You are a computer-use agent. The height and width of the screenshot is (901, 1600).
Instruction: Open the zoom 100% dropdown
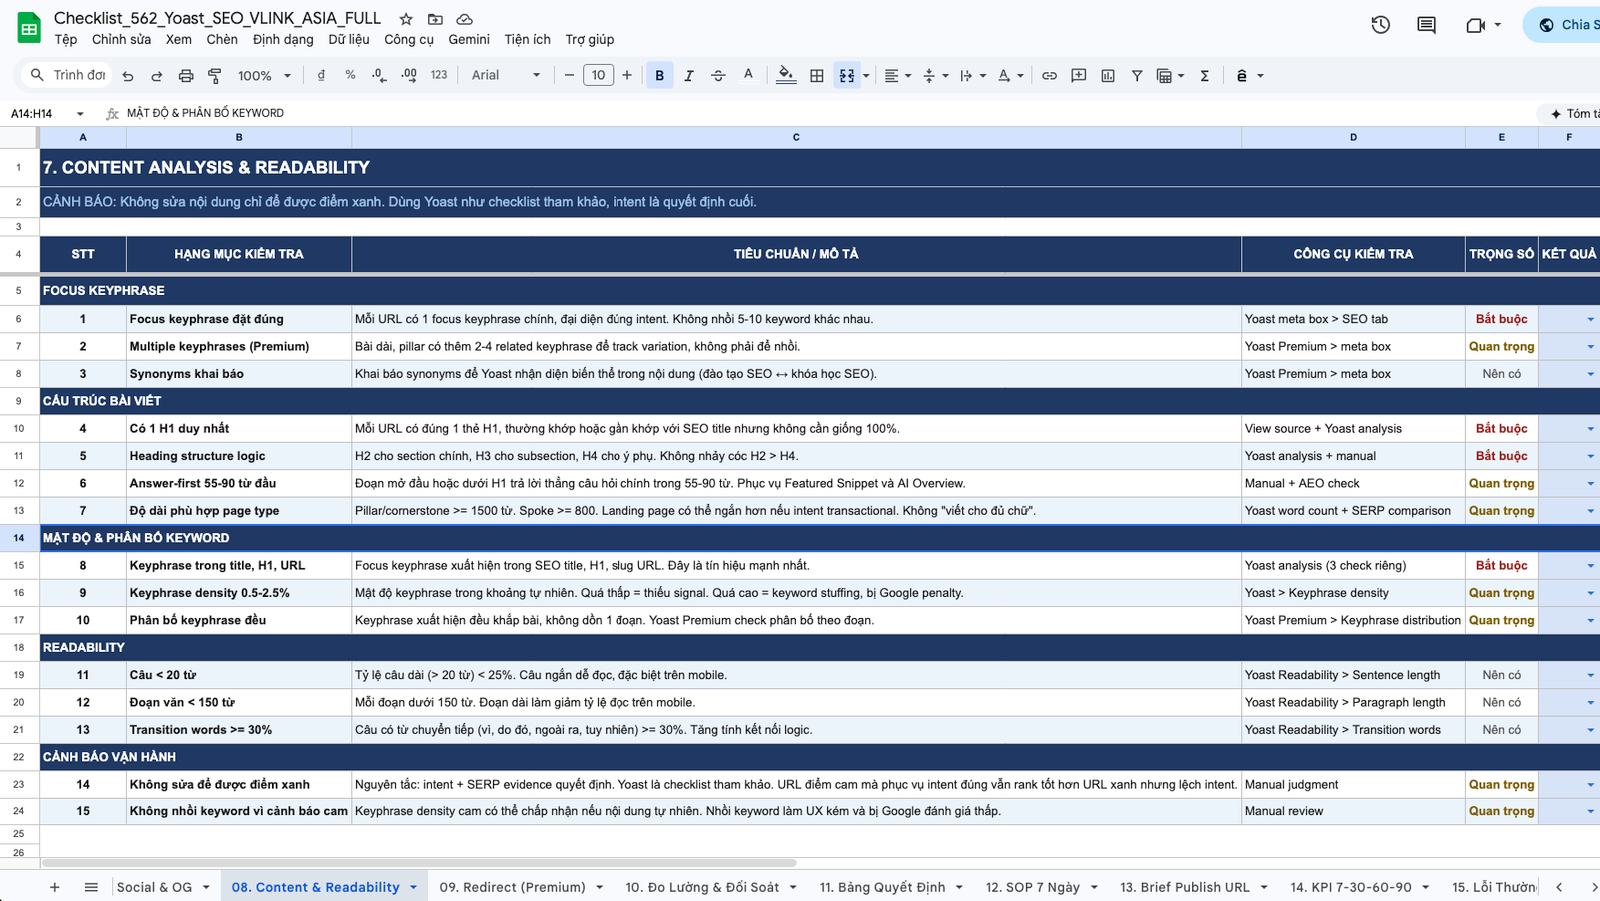[x=265, y=76]
